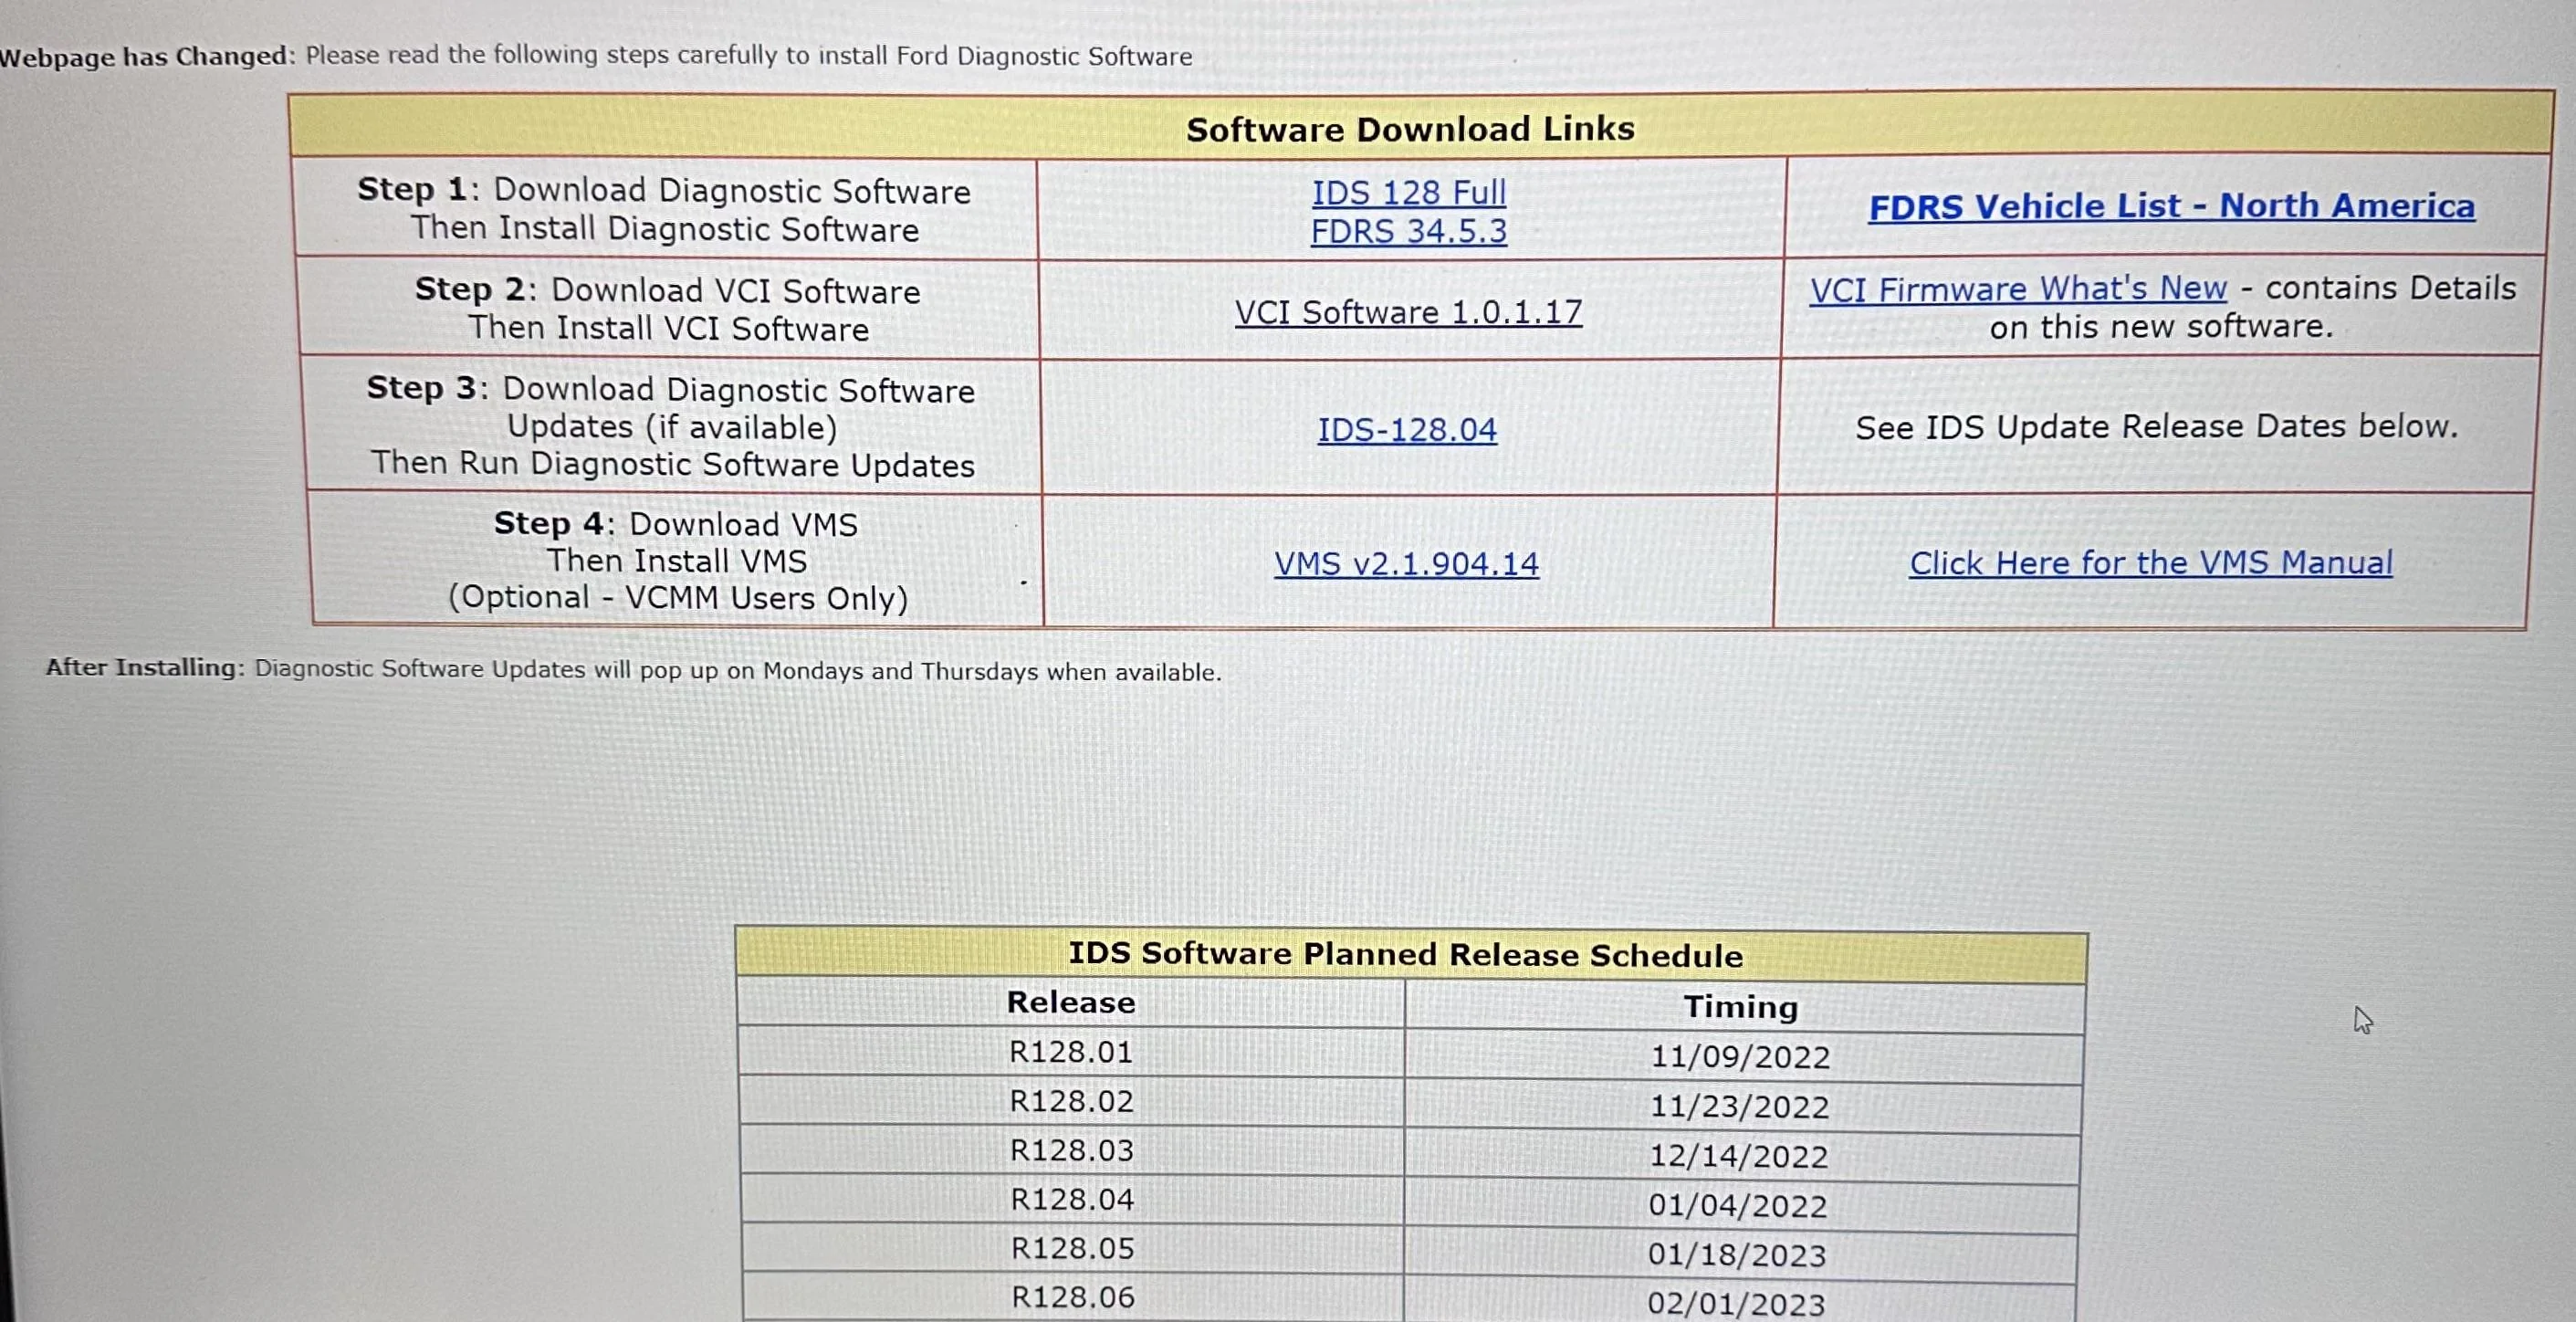Click the Timing column header
The width and height of the screenshot is (2576, 1322).
(1741, 1007)
